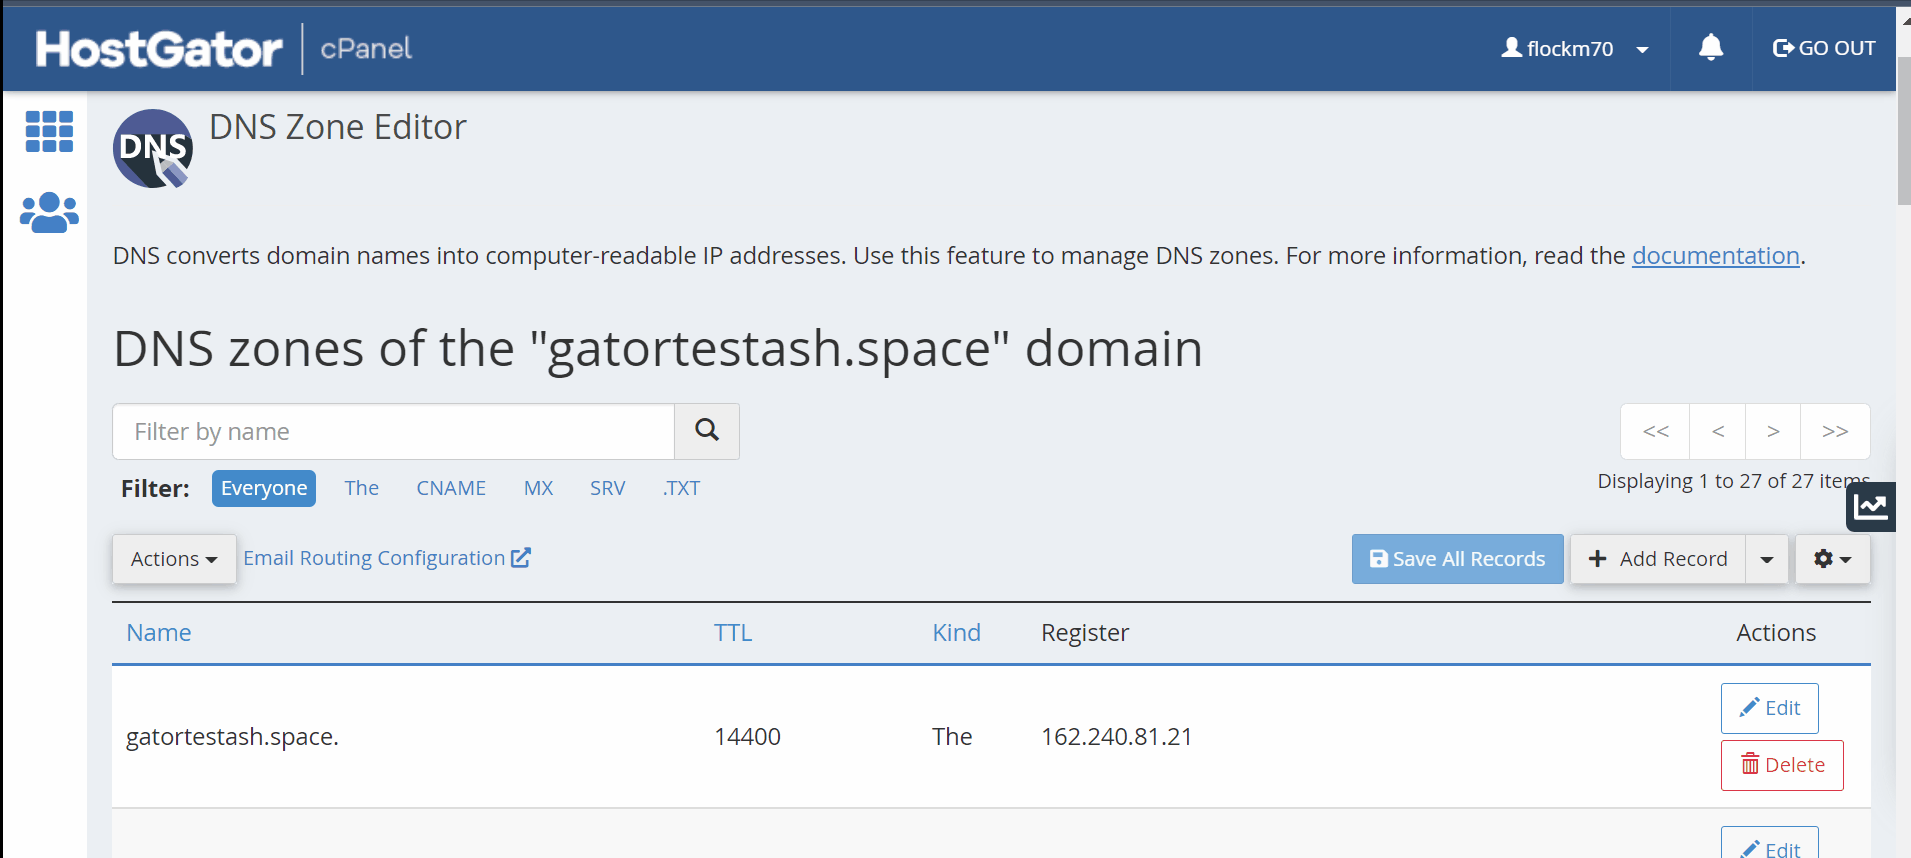Open the statistics chart side tab
Screen dimensions: 1911x858
click(1870, 507)
